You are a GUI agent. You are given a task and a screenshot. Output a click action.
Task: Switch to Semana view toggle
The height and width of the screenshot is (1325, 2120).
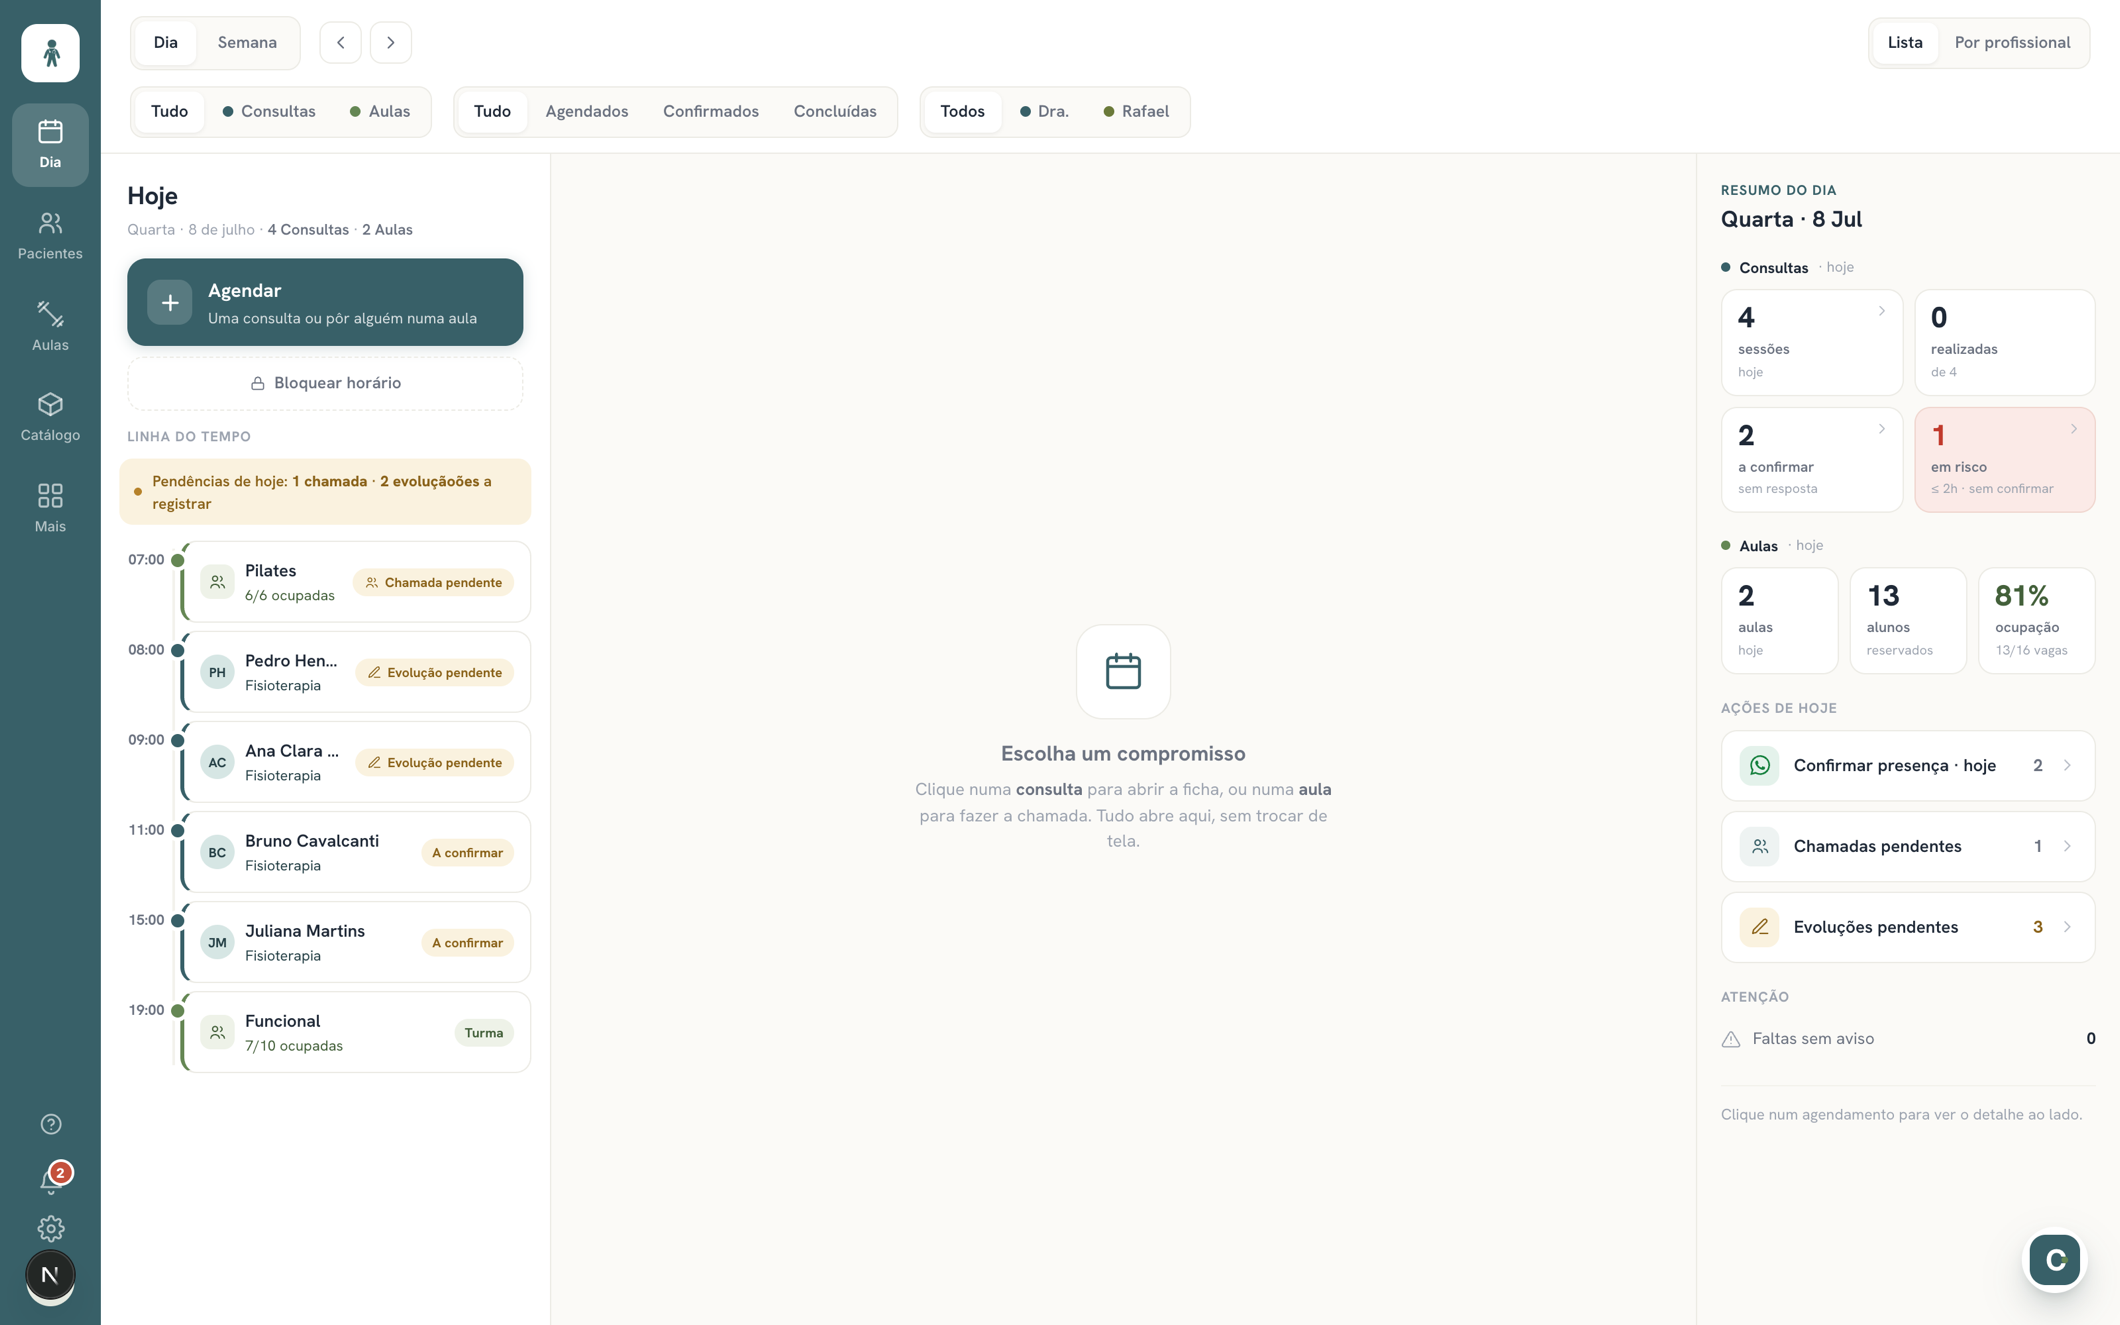pos(247,43)
